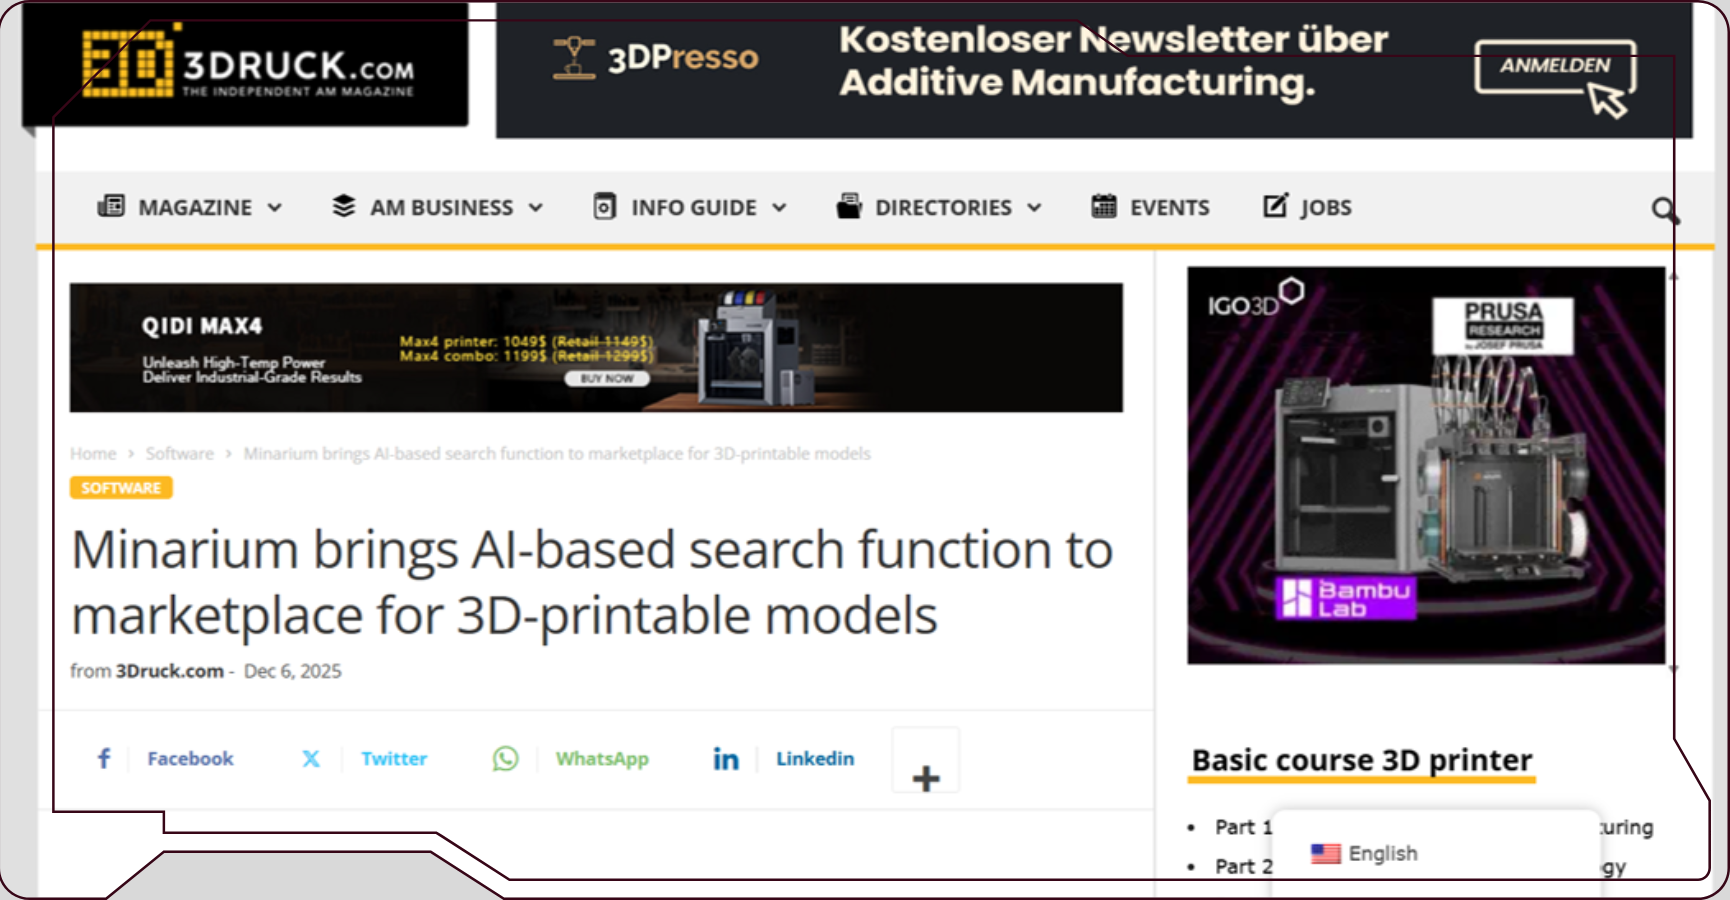The image size is (1730, 900).
Task: Open the 3Druck.com author link
Action: pos(169,671)
